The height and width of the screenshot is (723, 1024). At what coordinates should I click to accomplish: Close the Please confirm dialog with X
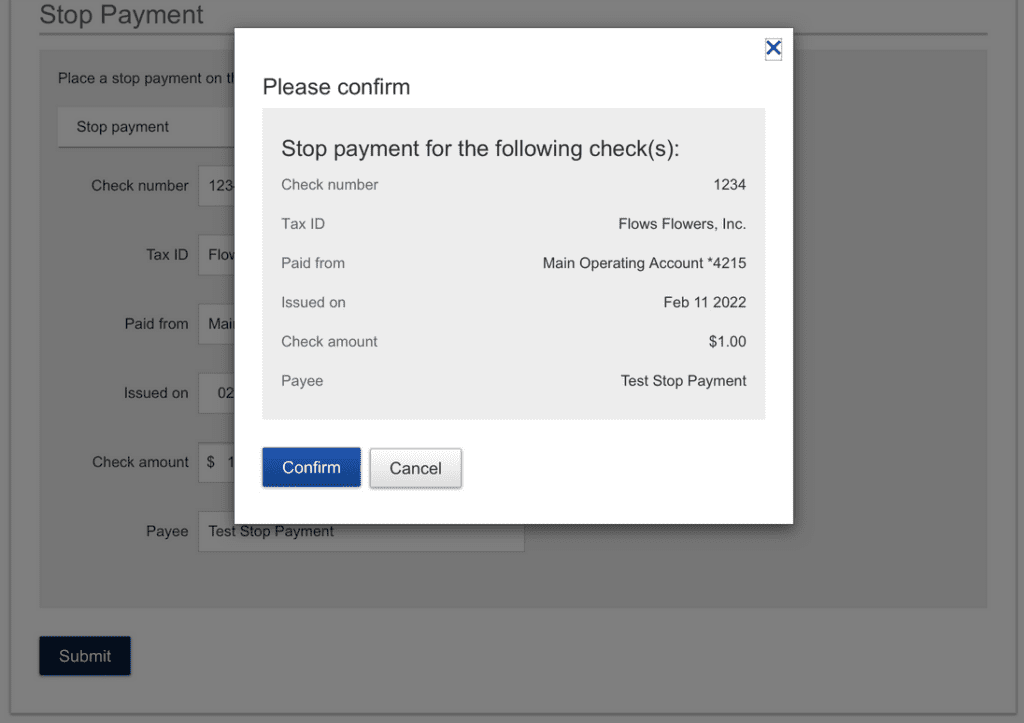tap(773, 48)
